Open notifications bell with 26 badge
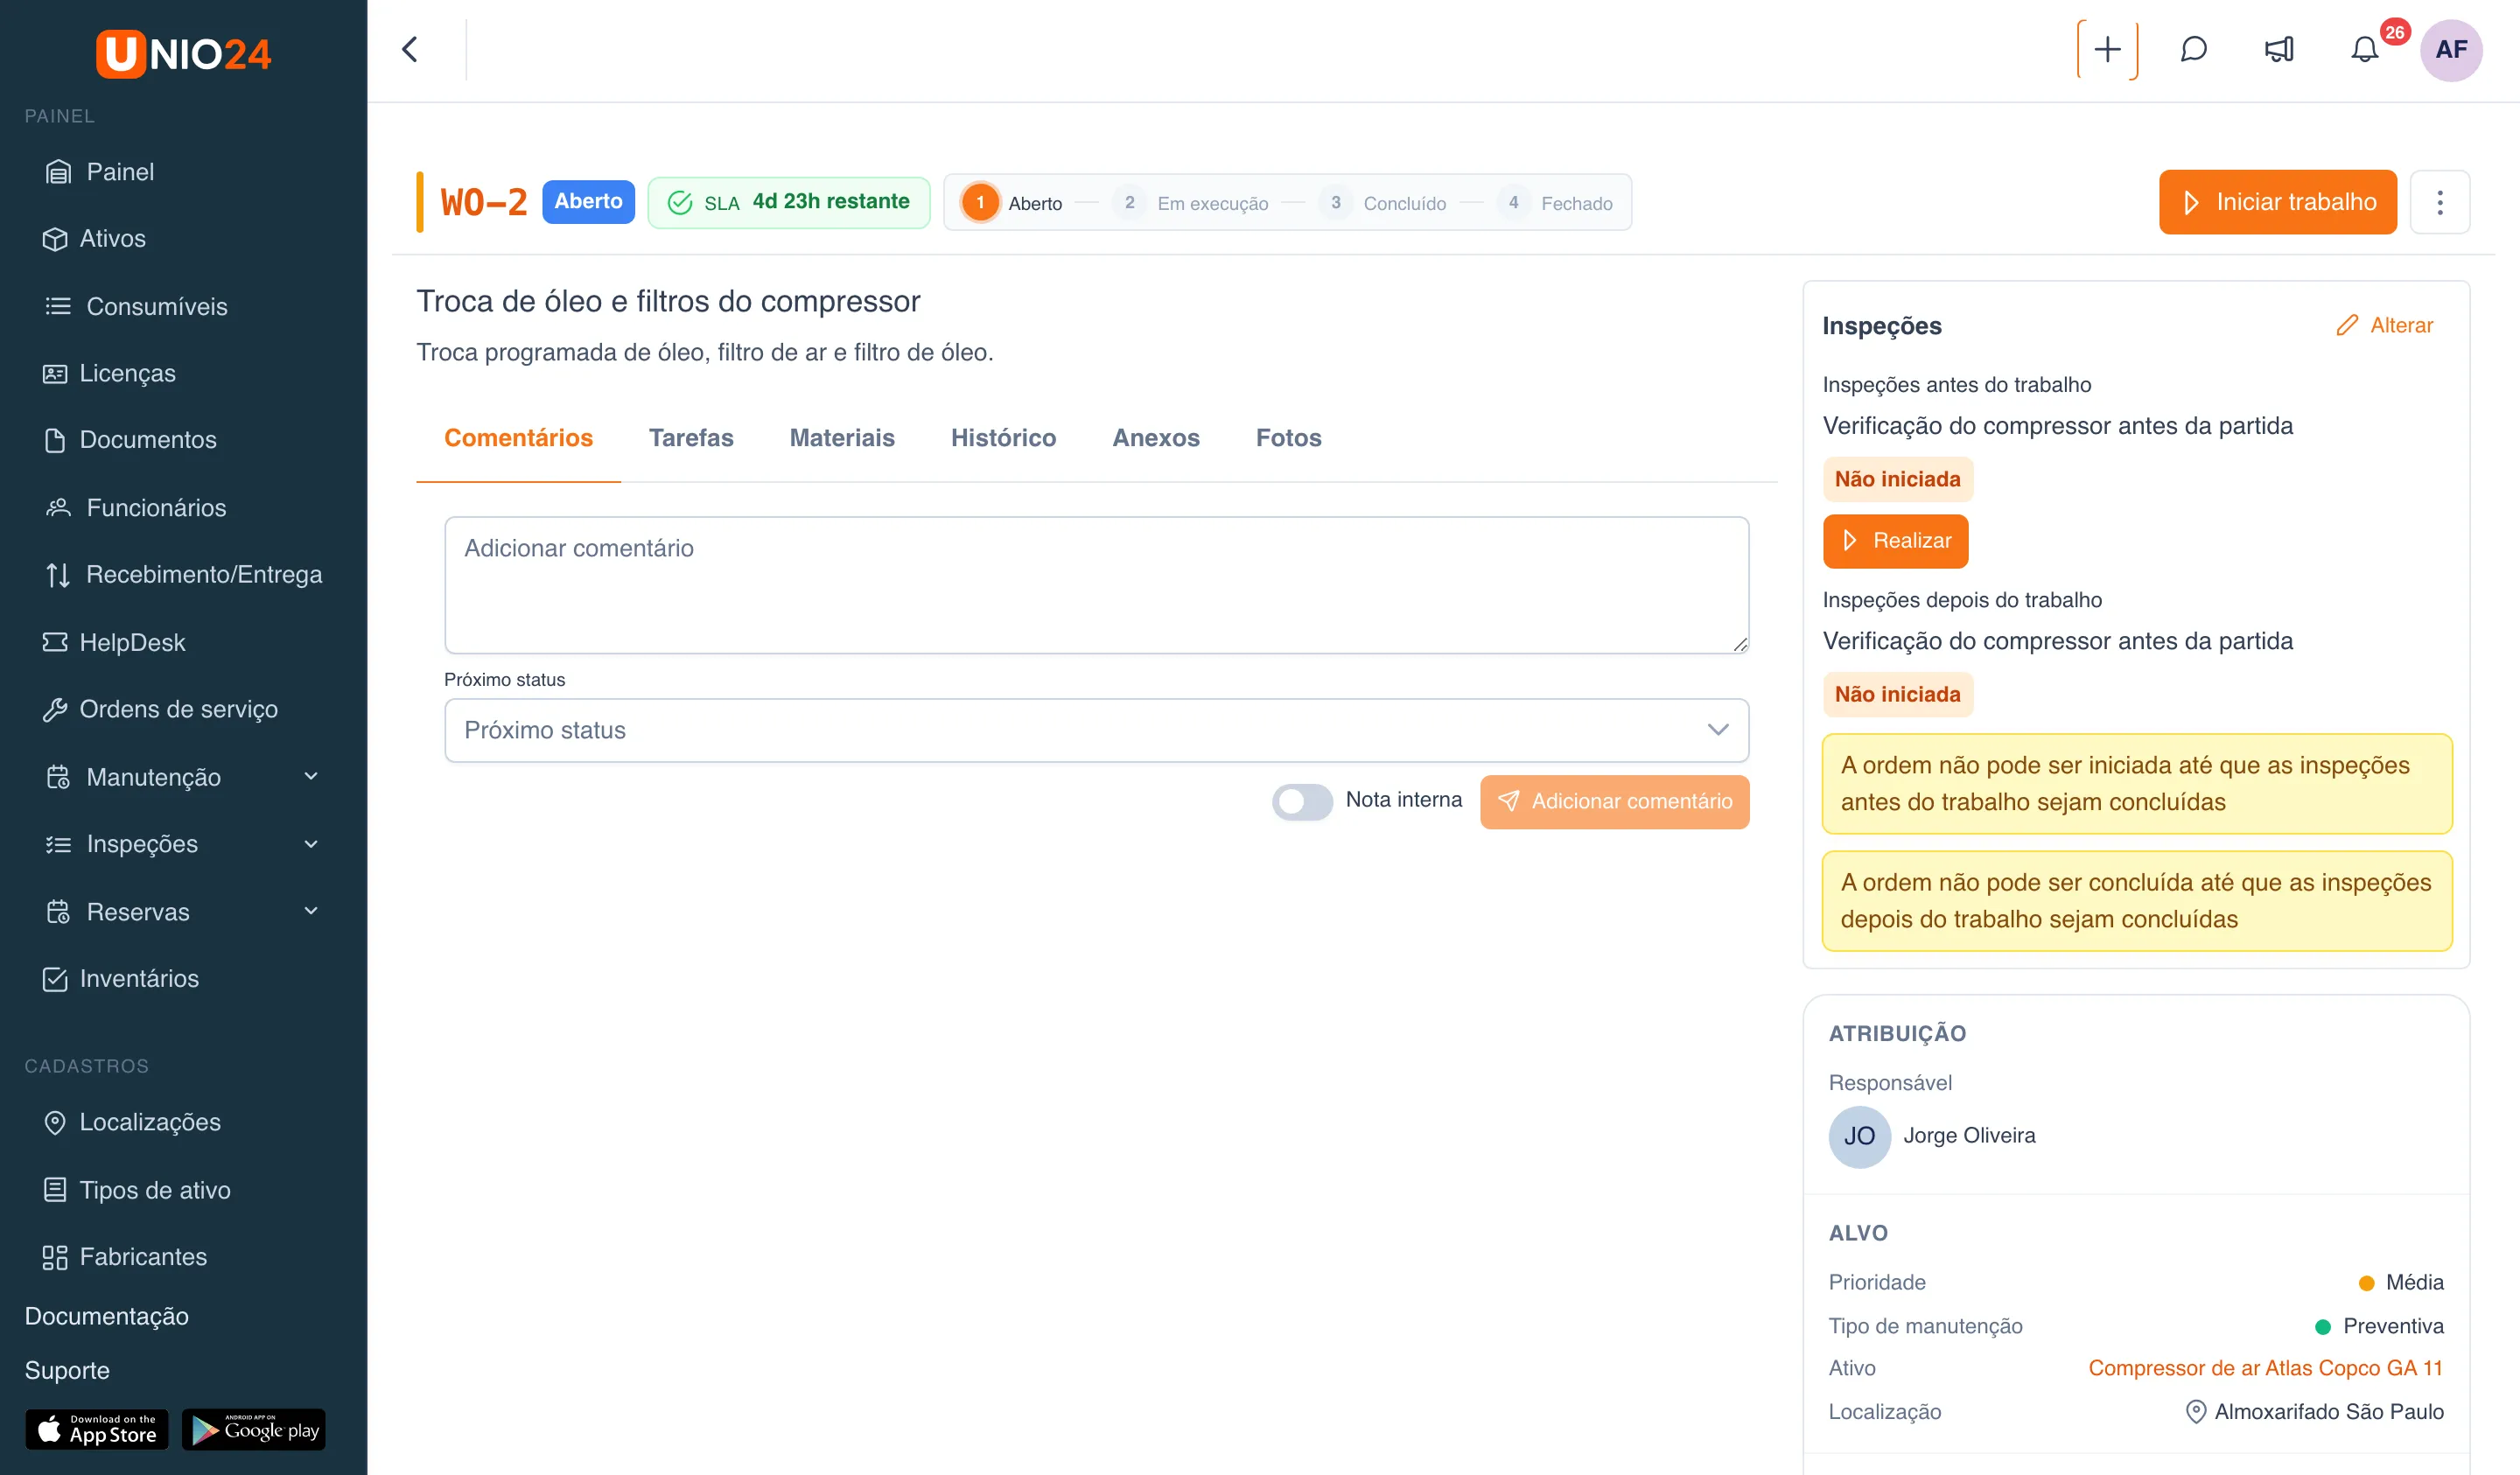The height and width of the screenshot is (1475, 2520). 2365,49
